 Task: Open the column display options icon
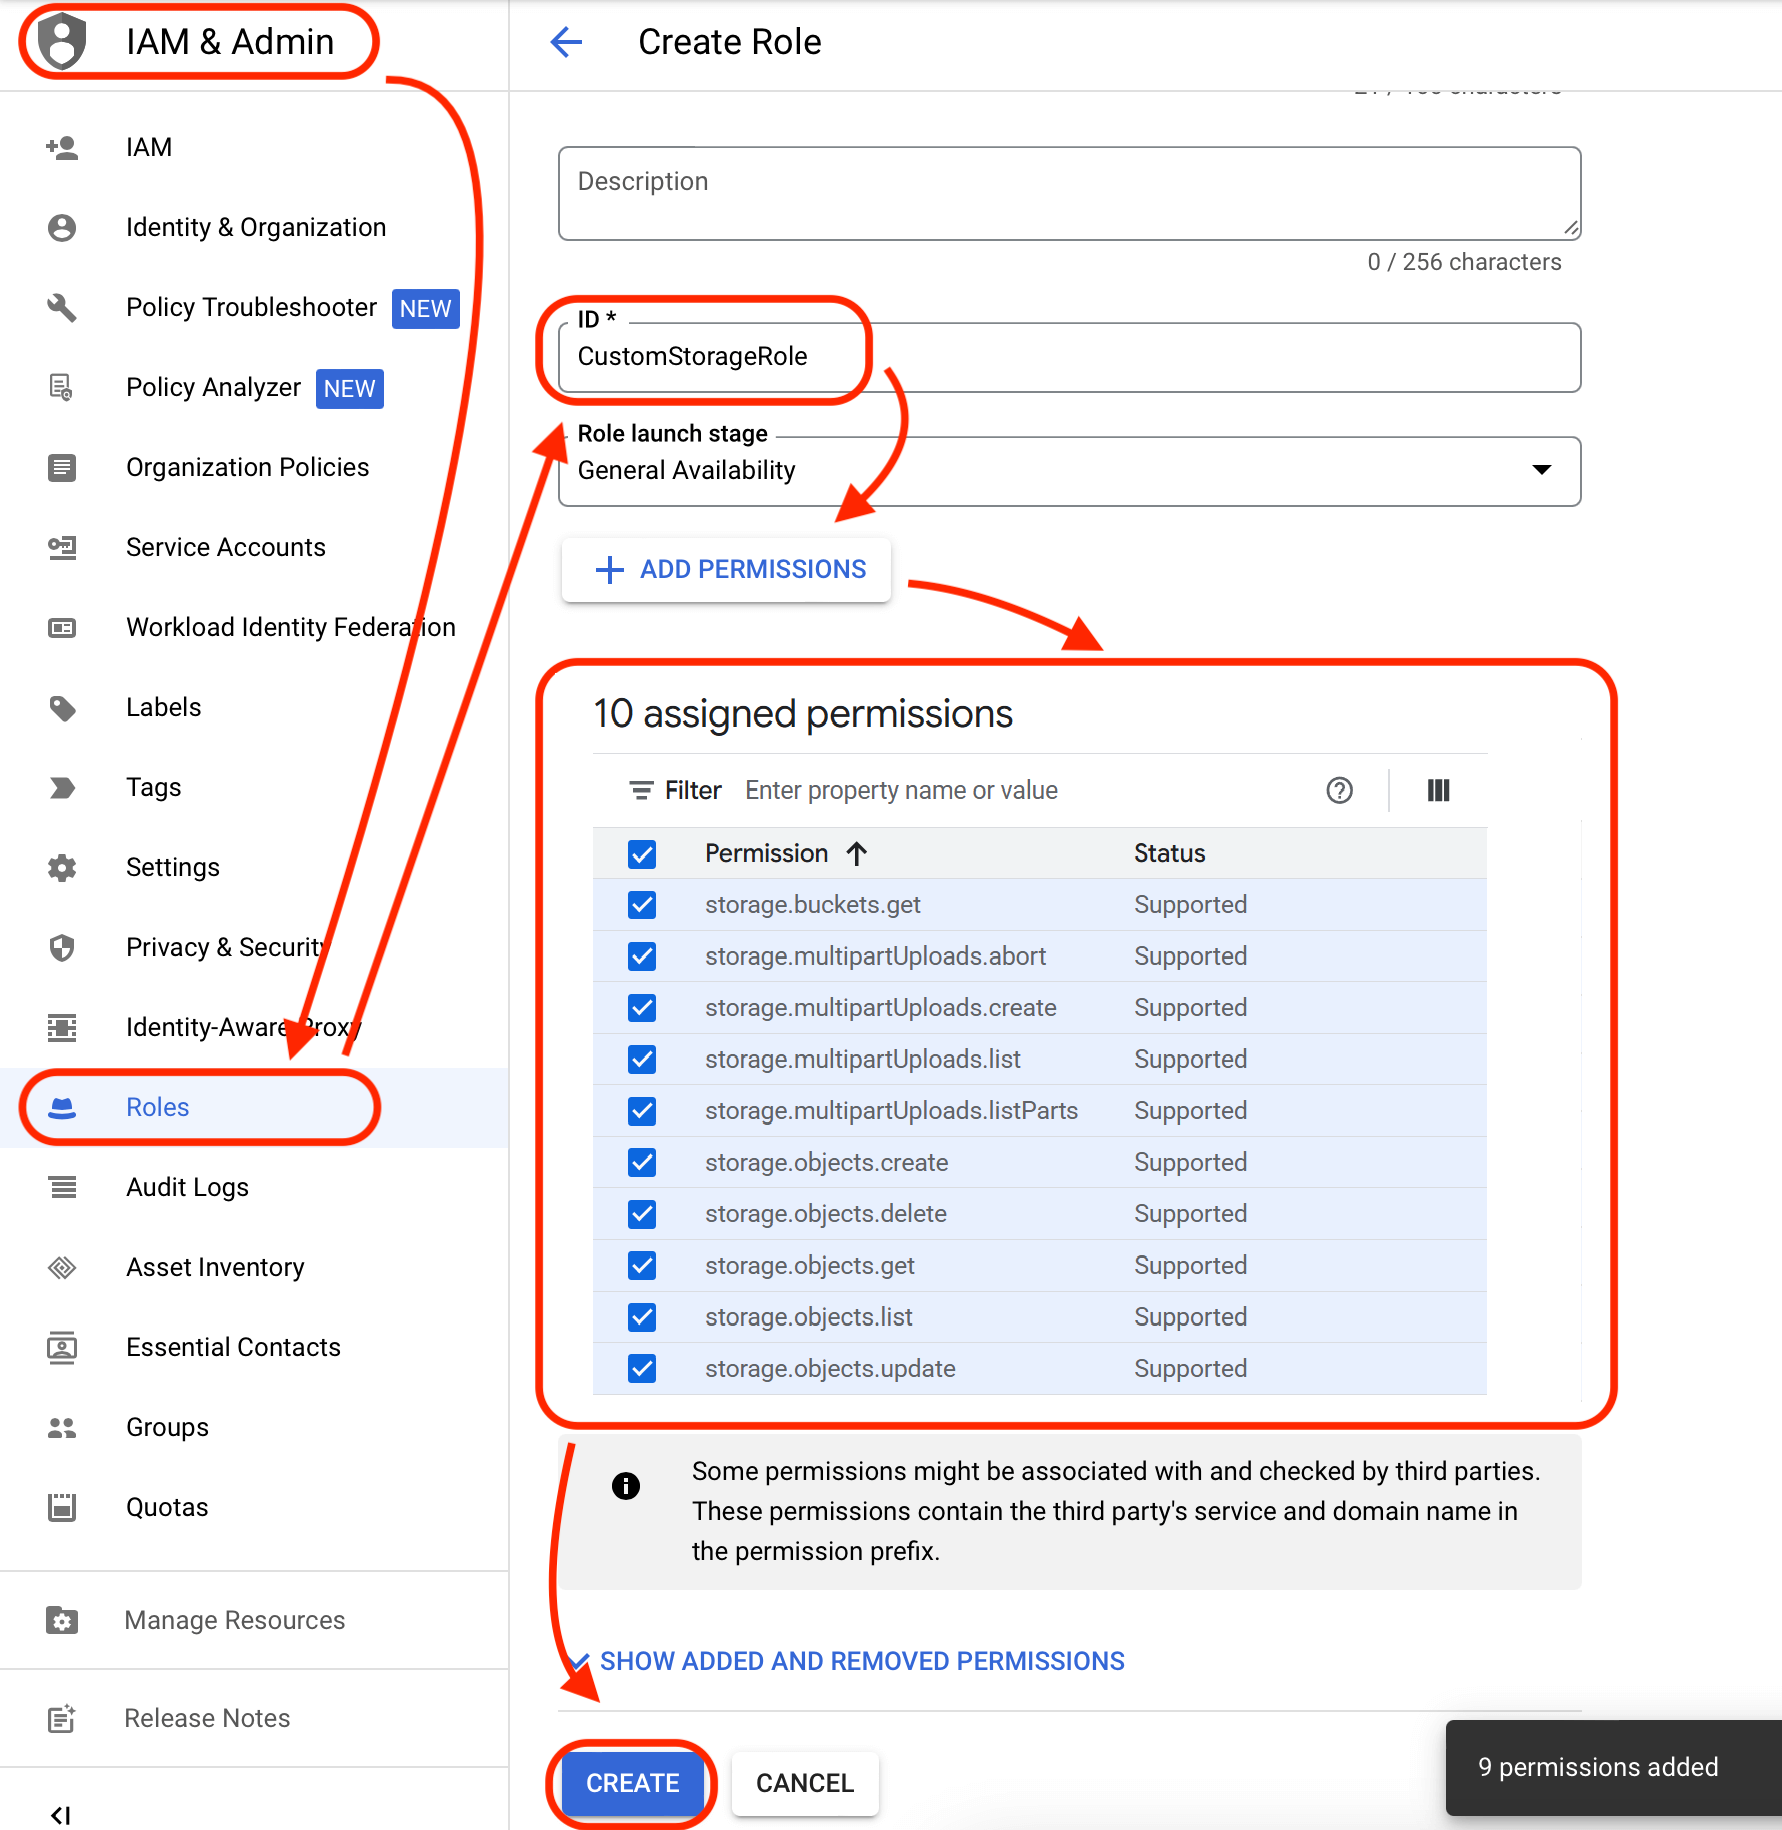[x=1438, y=790]
